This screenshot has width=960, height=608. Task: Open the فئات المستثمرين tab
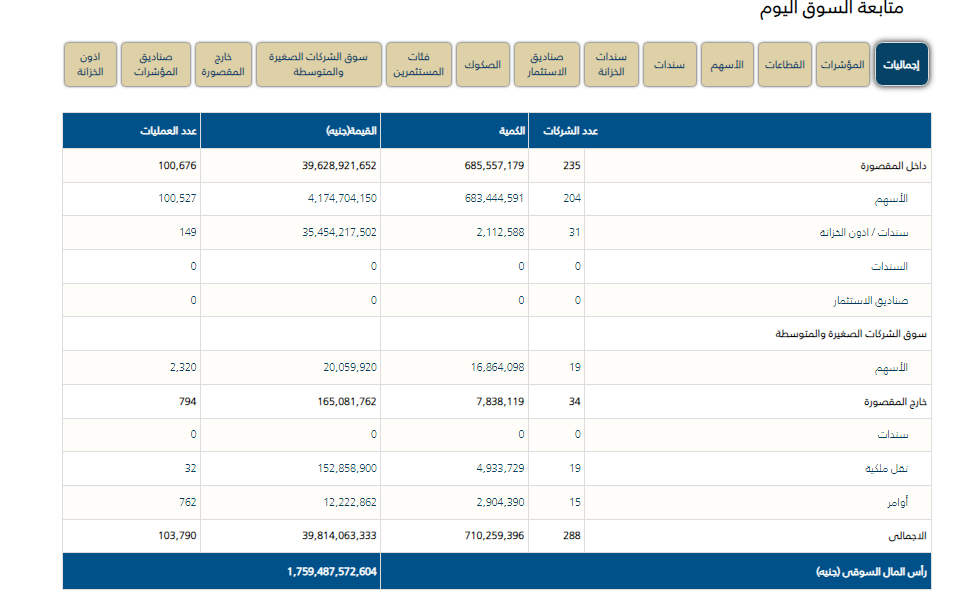[419, 65]
